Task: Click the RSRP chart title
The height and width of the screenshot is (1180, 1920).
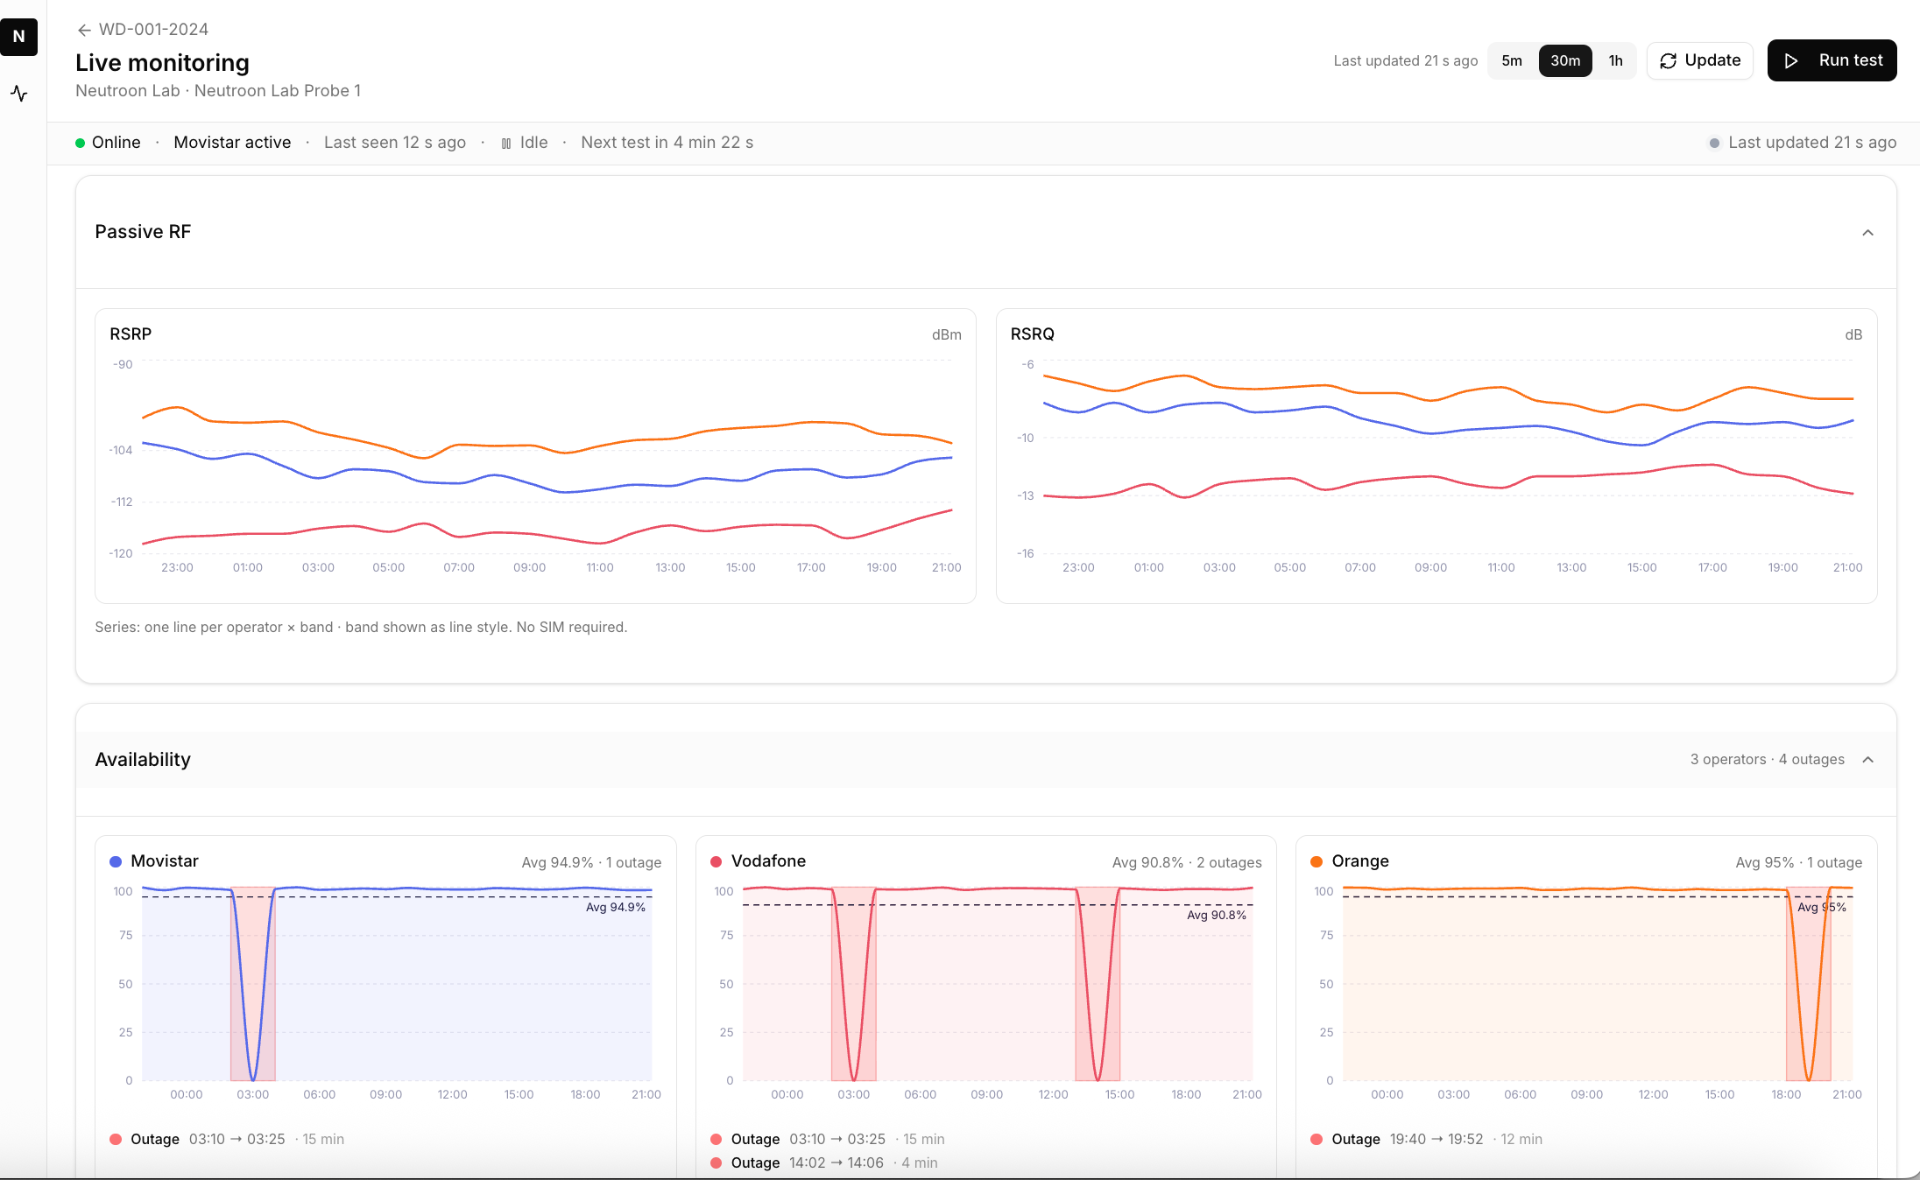Action: pyautogui.click(x=131, y=334)
